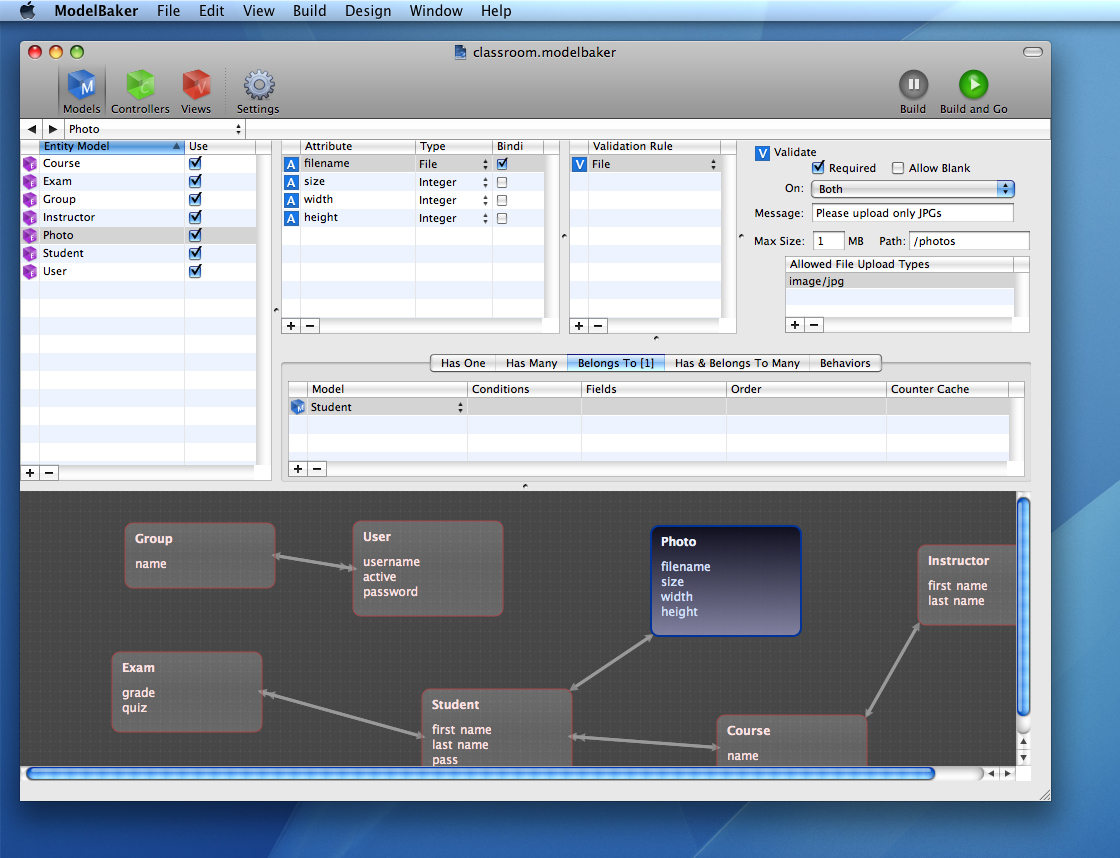Toggle Use checkbox for Exam

click(x=195, y=181)
